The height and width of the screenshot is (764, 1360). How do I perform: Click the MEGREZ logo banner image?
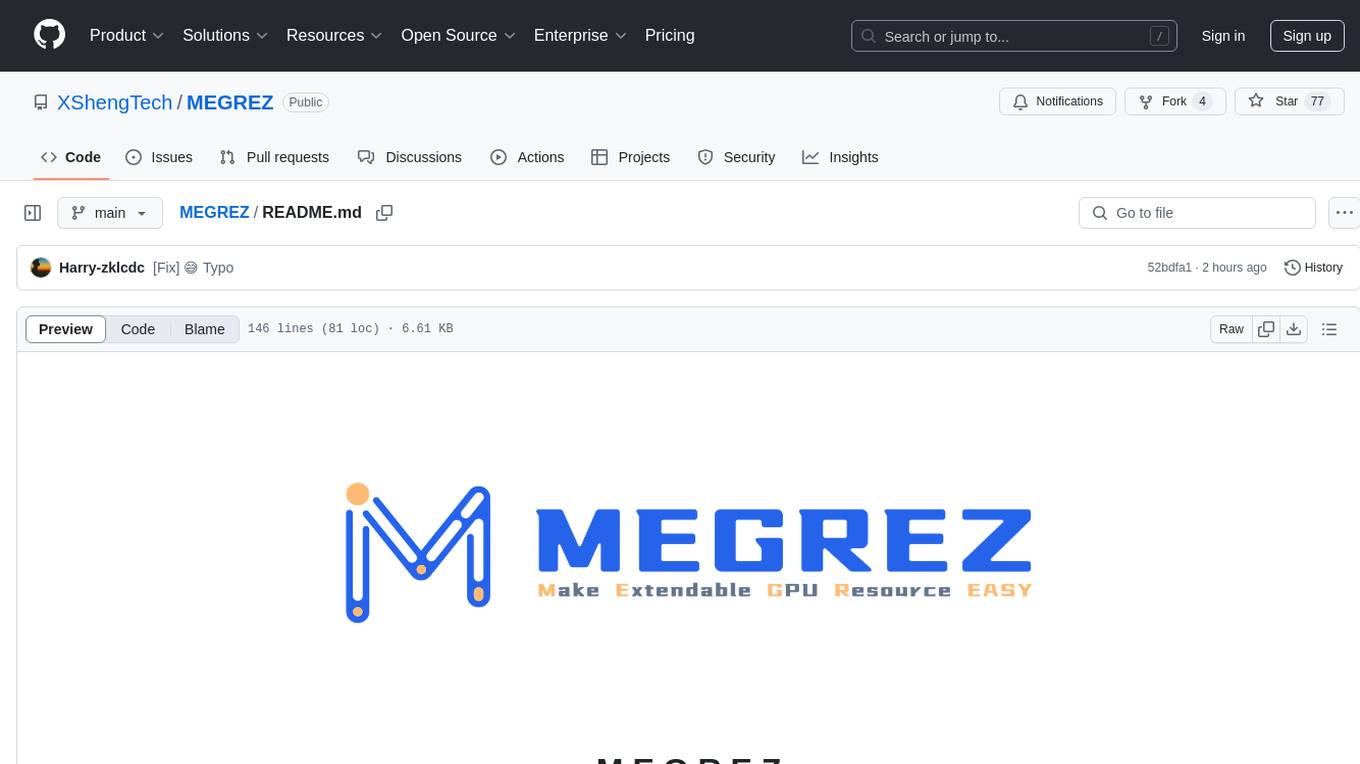(x=688, y=553)
